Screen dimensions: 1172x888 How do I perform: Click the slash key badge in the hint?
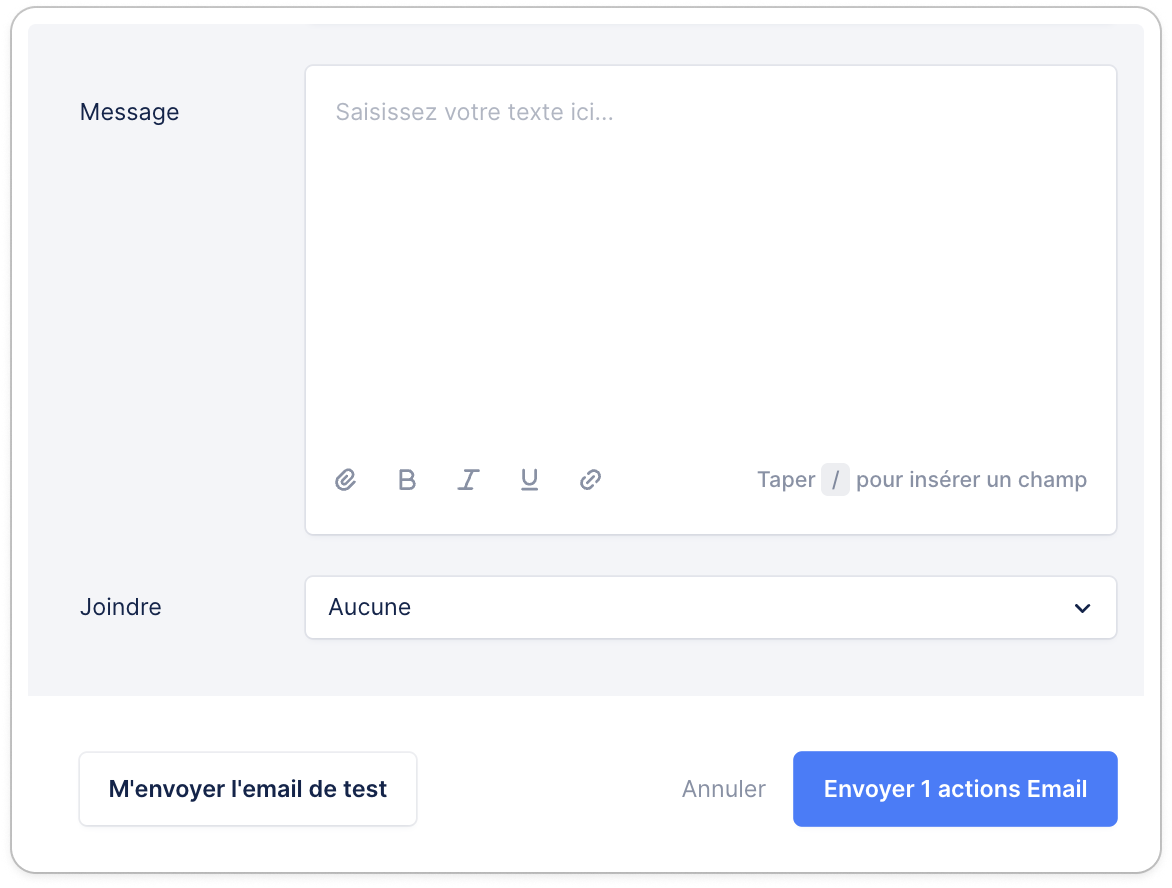pos(835,479)
